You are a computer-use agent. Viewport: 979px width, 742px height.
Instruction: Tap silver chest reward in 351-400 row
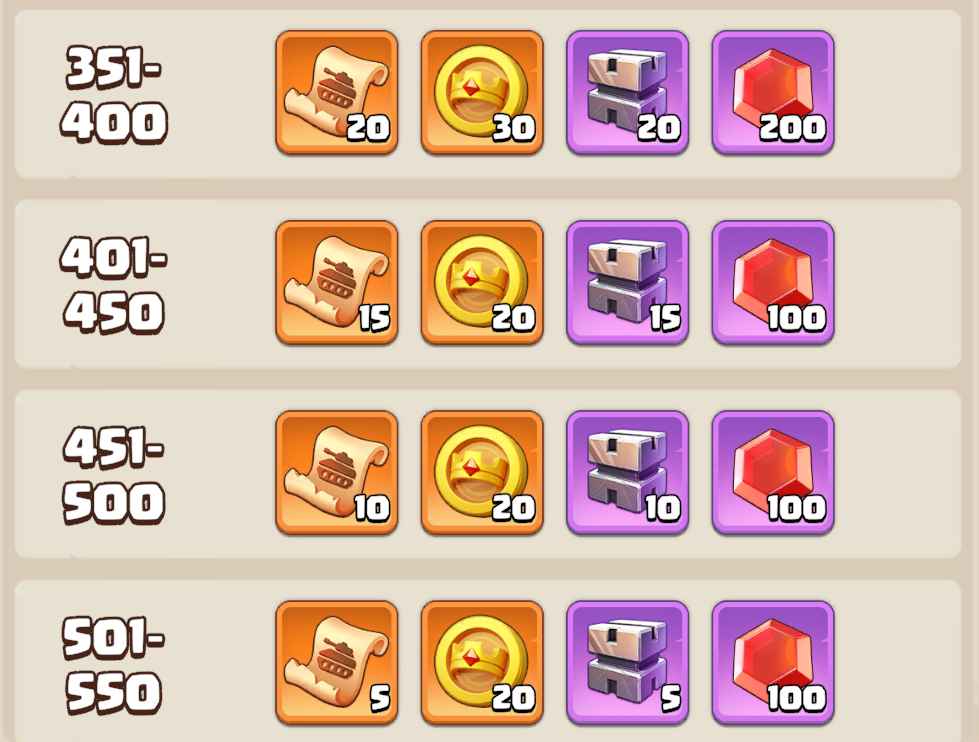coord(627,92)
